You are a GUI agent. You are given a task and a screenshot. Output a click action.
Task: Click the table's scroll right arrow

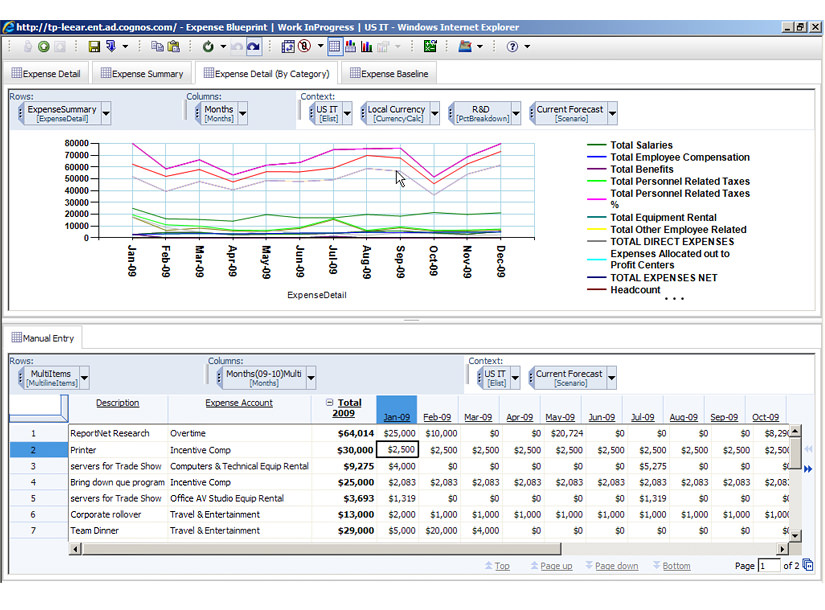pyautogui.click(x=782, y=549)
